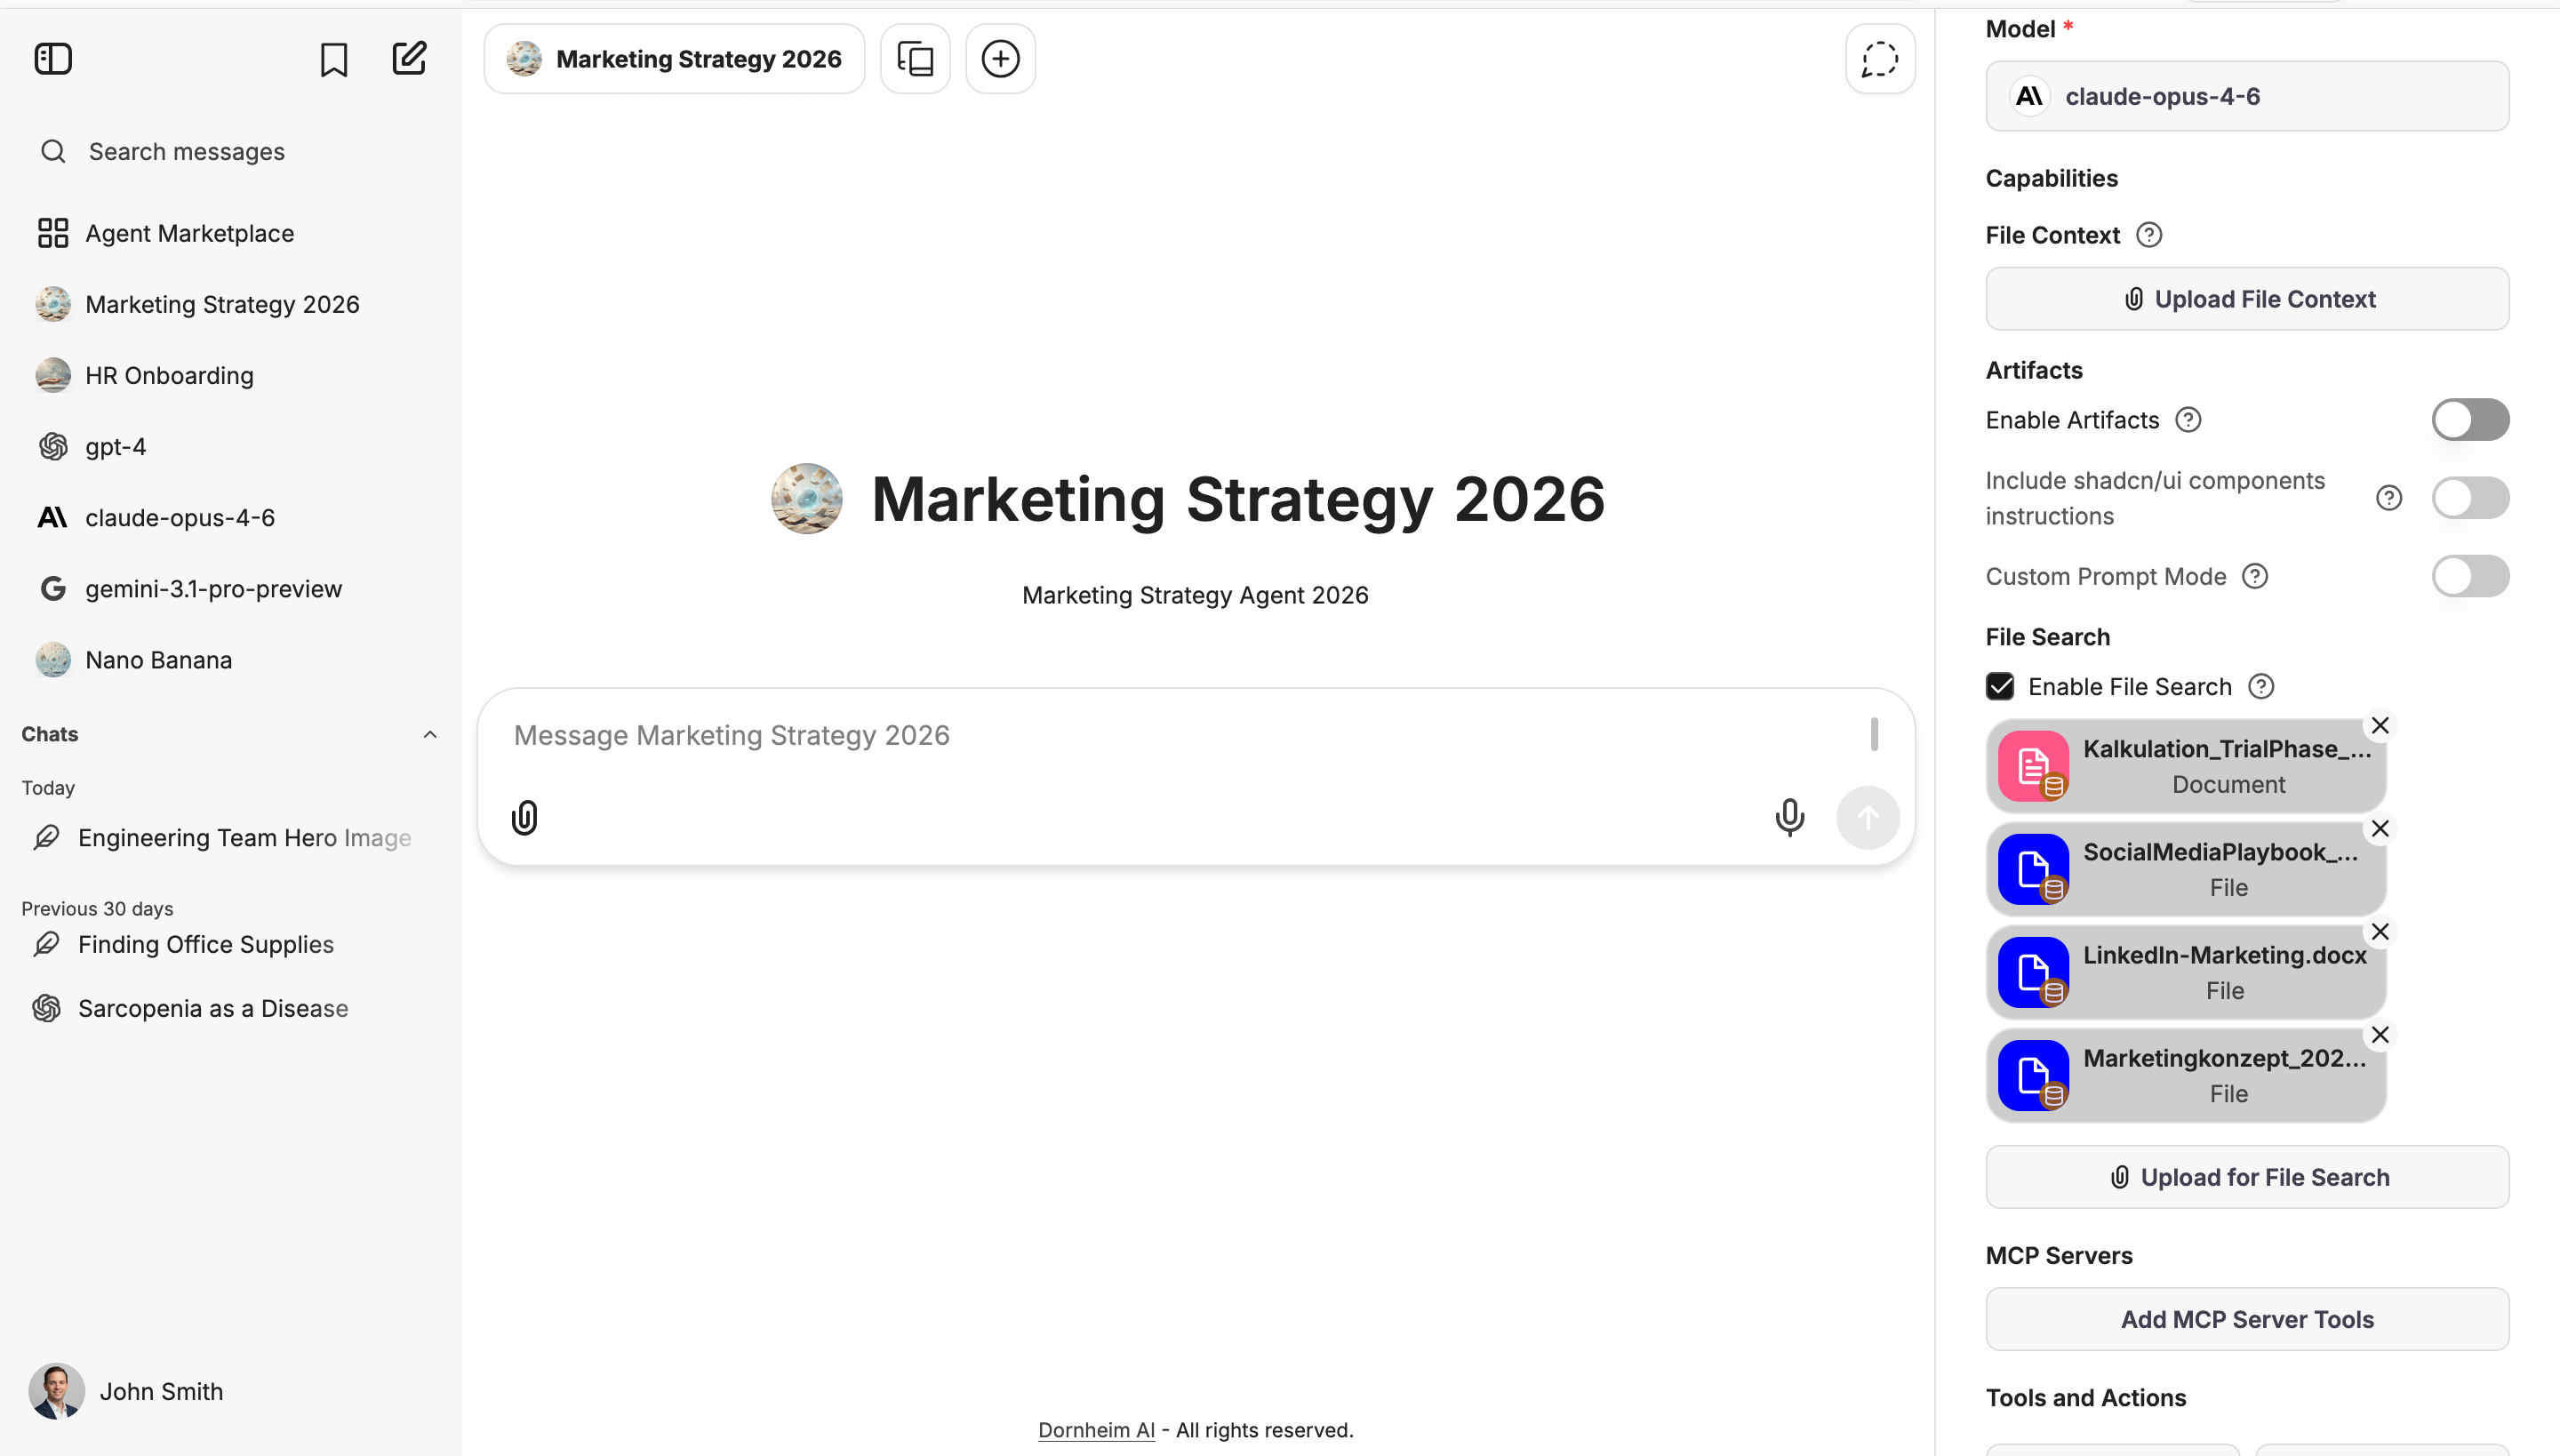Click the attach file paperclip in message box

tap(525, 817)
